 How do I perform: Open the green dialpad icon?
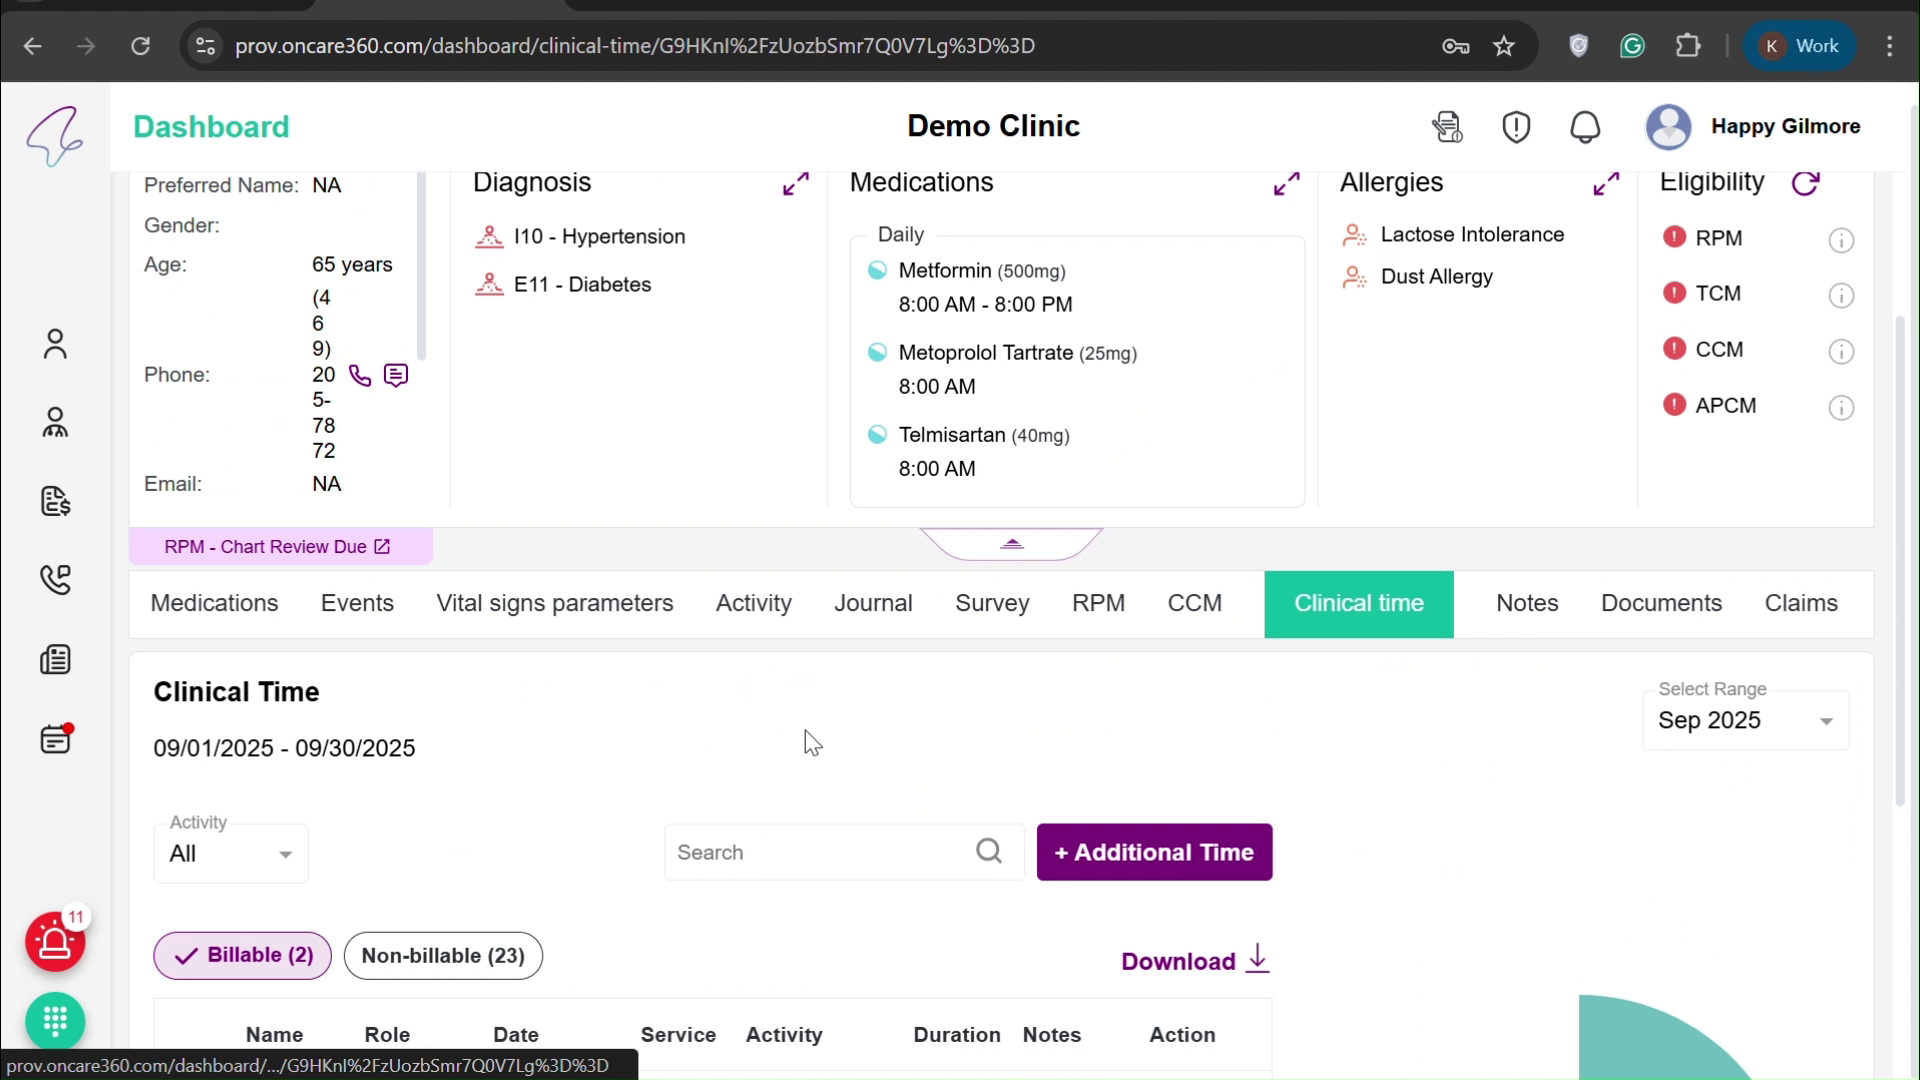pyautogui.click(x=56, y=1021)
